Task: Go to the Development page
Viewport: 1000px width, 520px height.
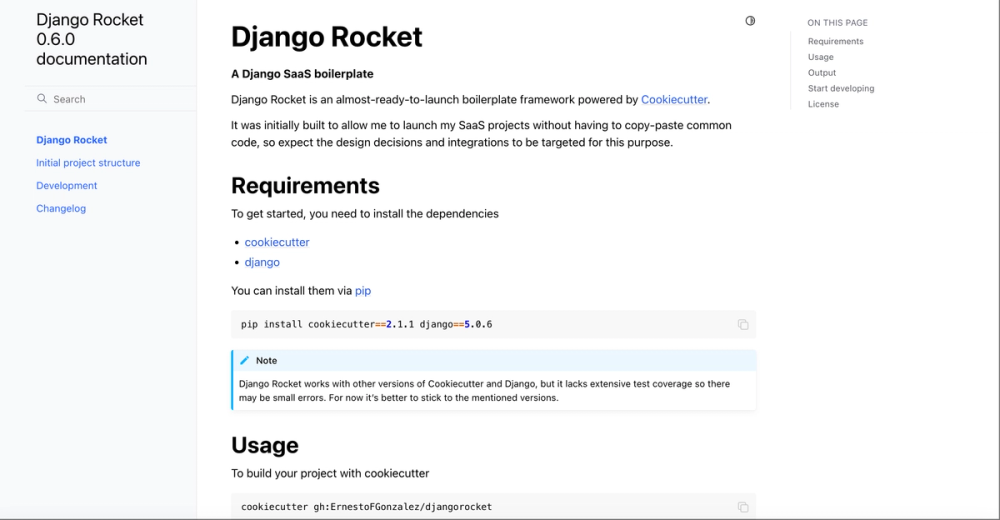Action: [x=66, y=186]
